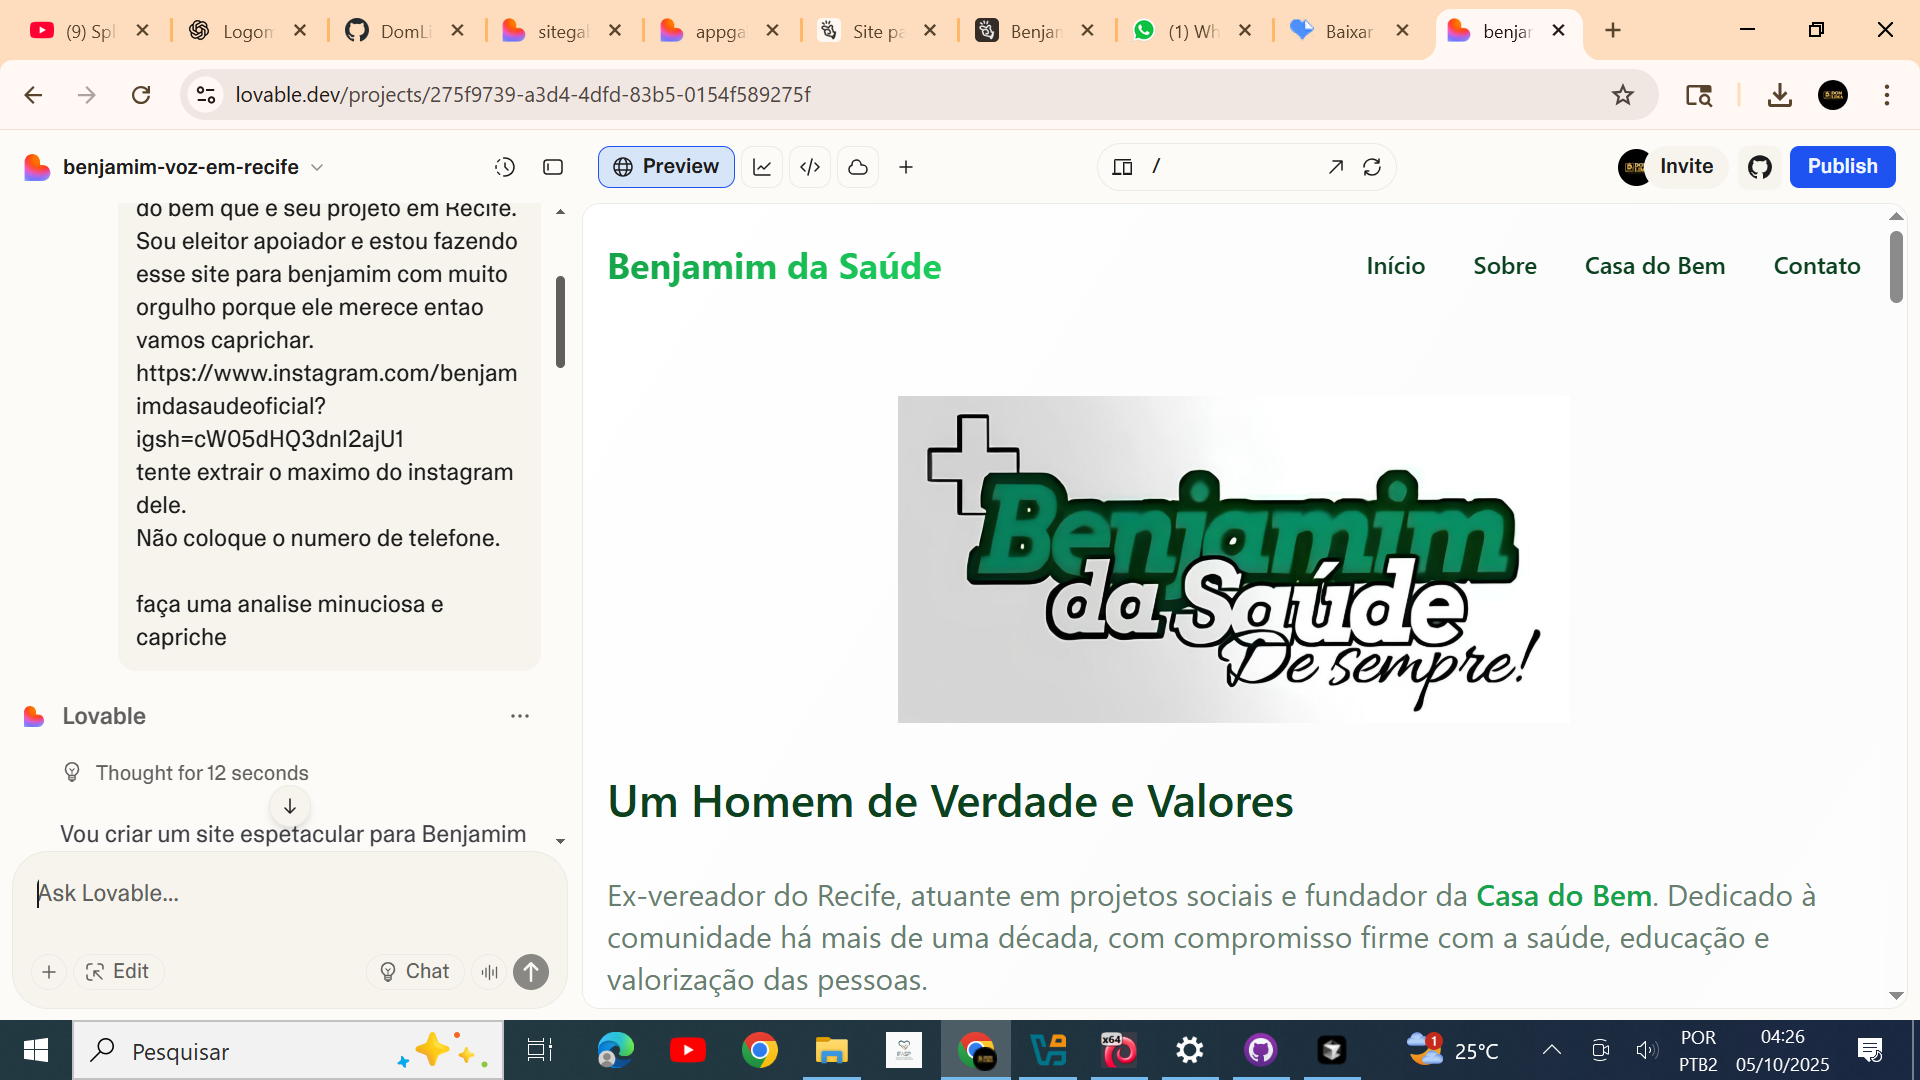Click the preview pane vertical scrollbar
This screenshot has height=1080, width=1920.
[x=1896, y=267]
